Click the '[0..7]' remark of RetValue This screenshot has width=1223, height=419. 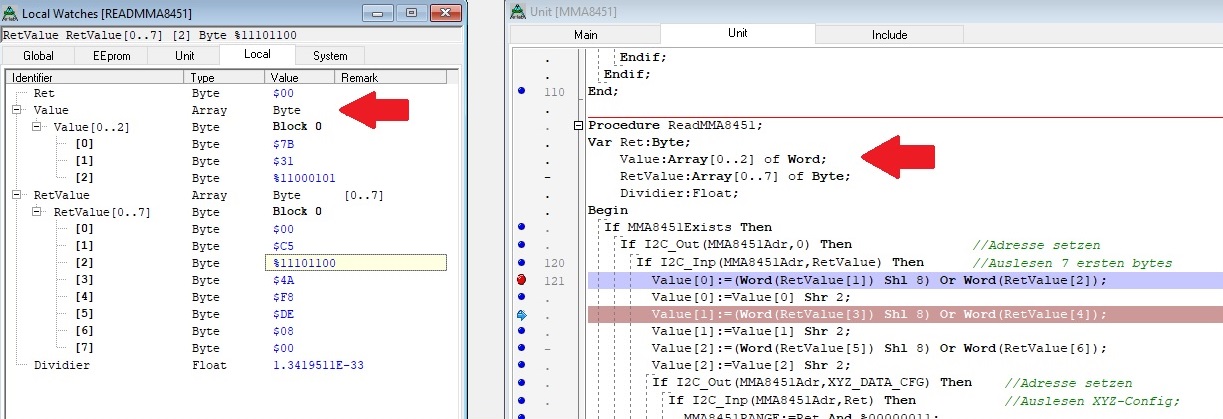coord(364,195)
